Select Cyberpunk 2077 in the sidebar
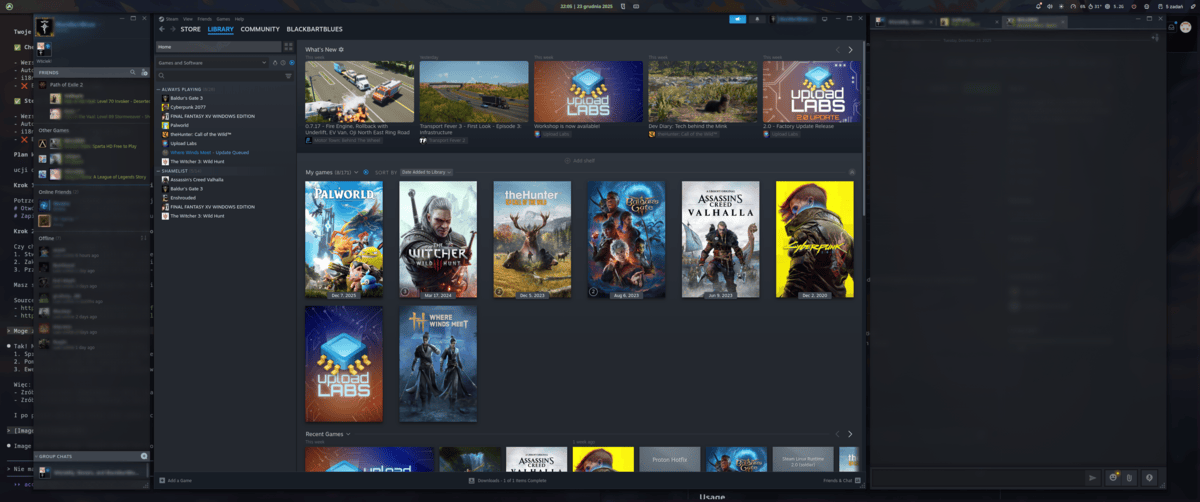 [186, 107]
